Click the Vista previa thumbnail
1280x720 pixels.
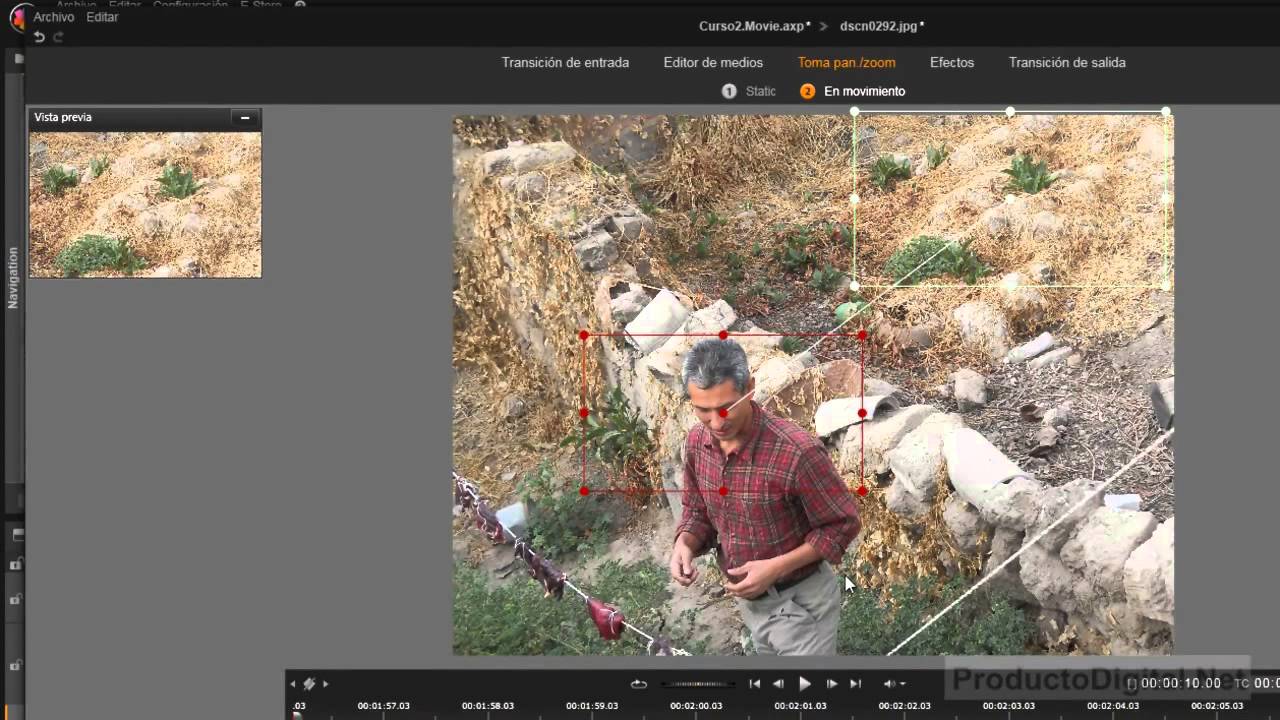[x=146, y=204]
